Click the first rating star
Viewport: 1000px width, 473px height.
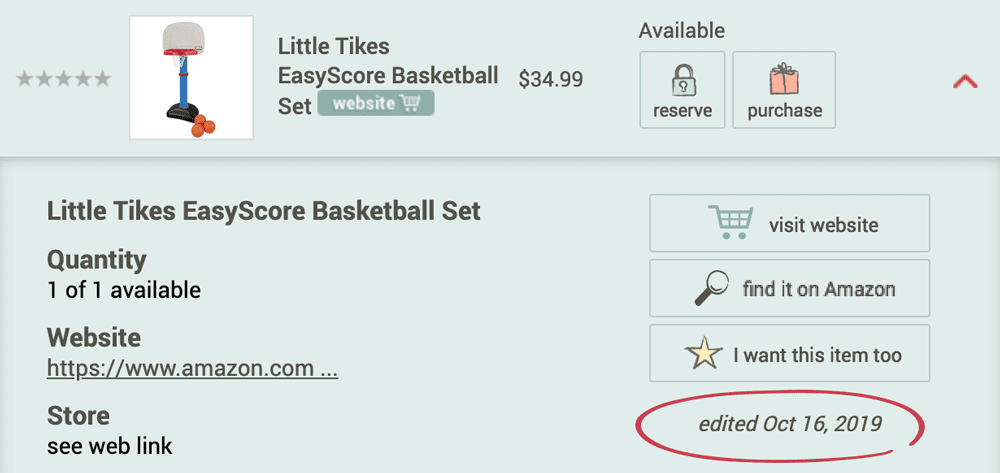click(x=24, y=79)
